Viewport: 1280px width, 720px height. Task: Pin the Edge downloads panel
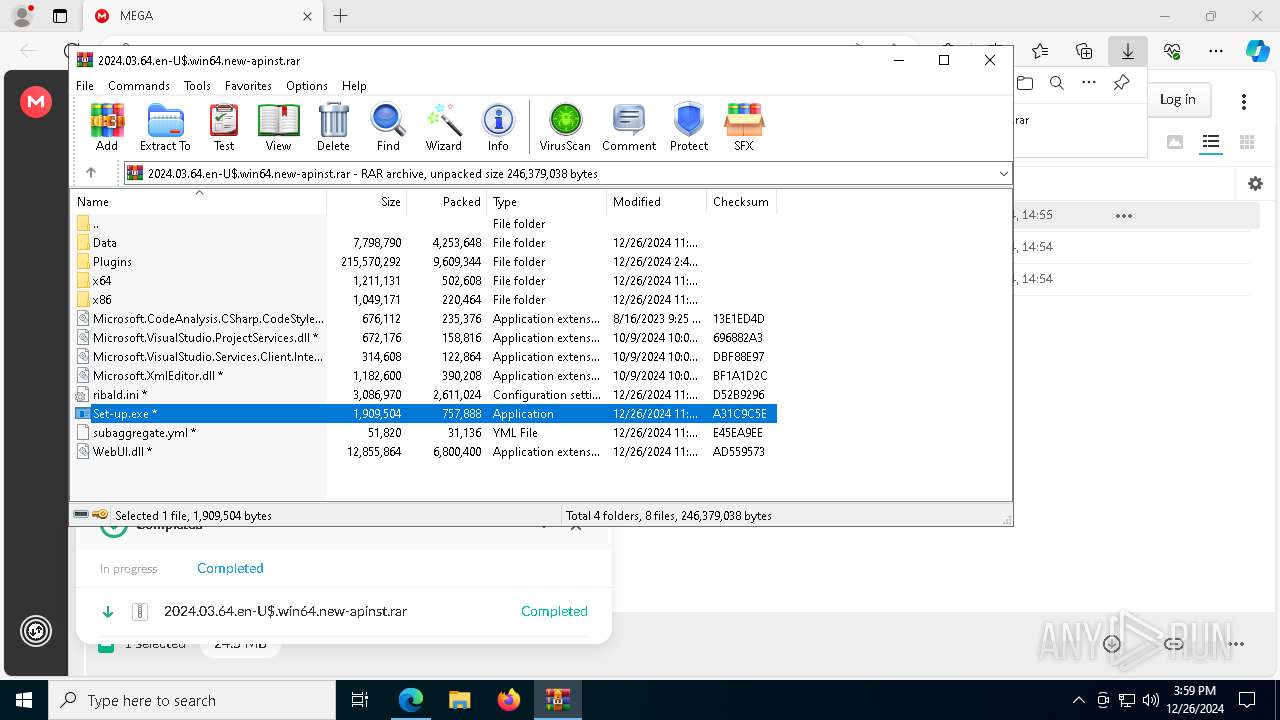tap(1121, 83)
